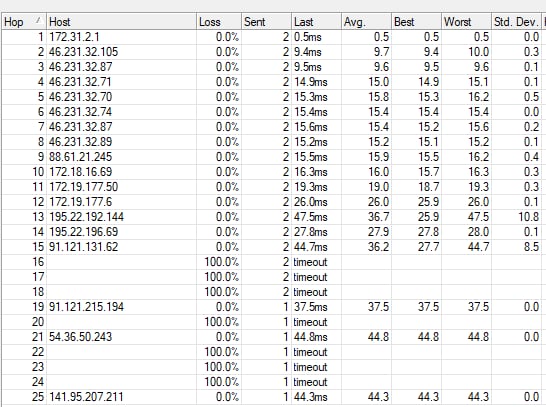Select row with host 46.231.32.105
546x407 pixels.
(272, 52)
